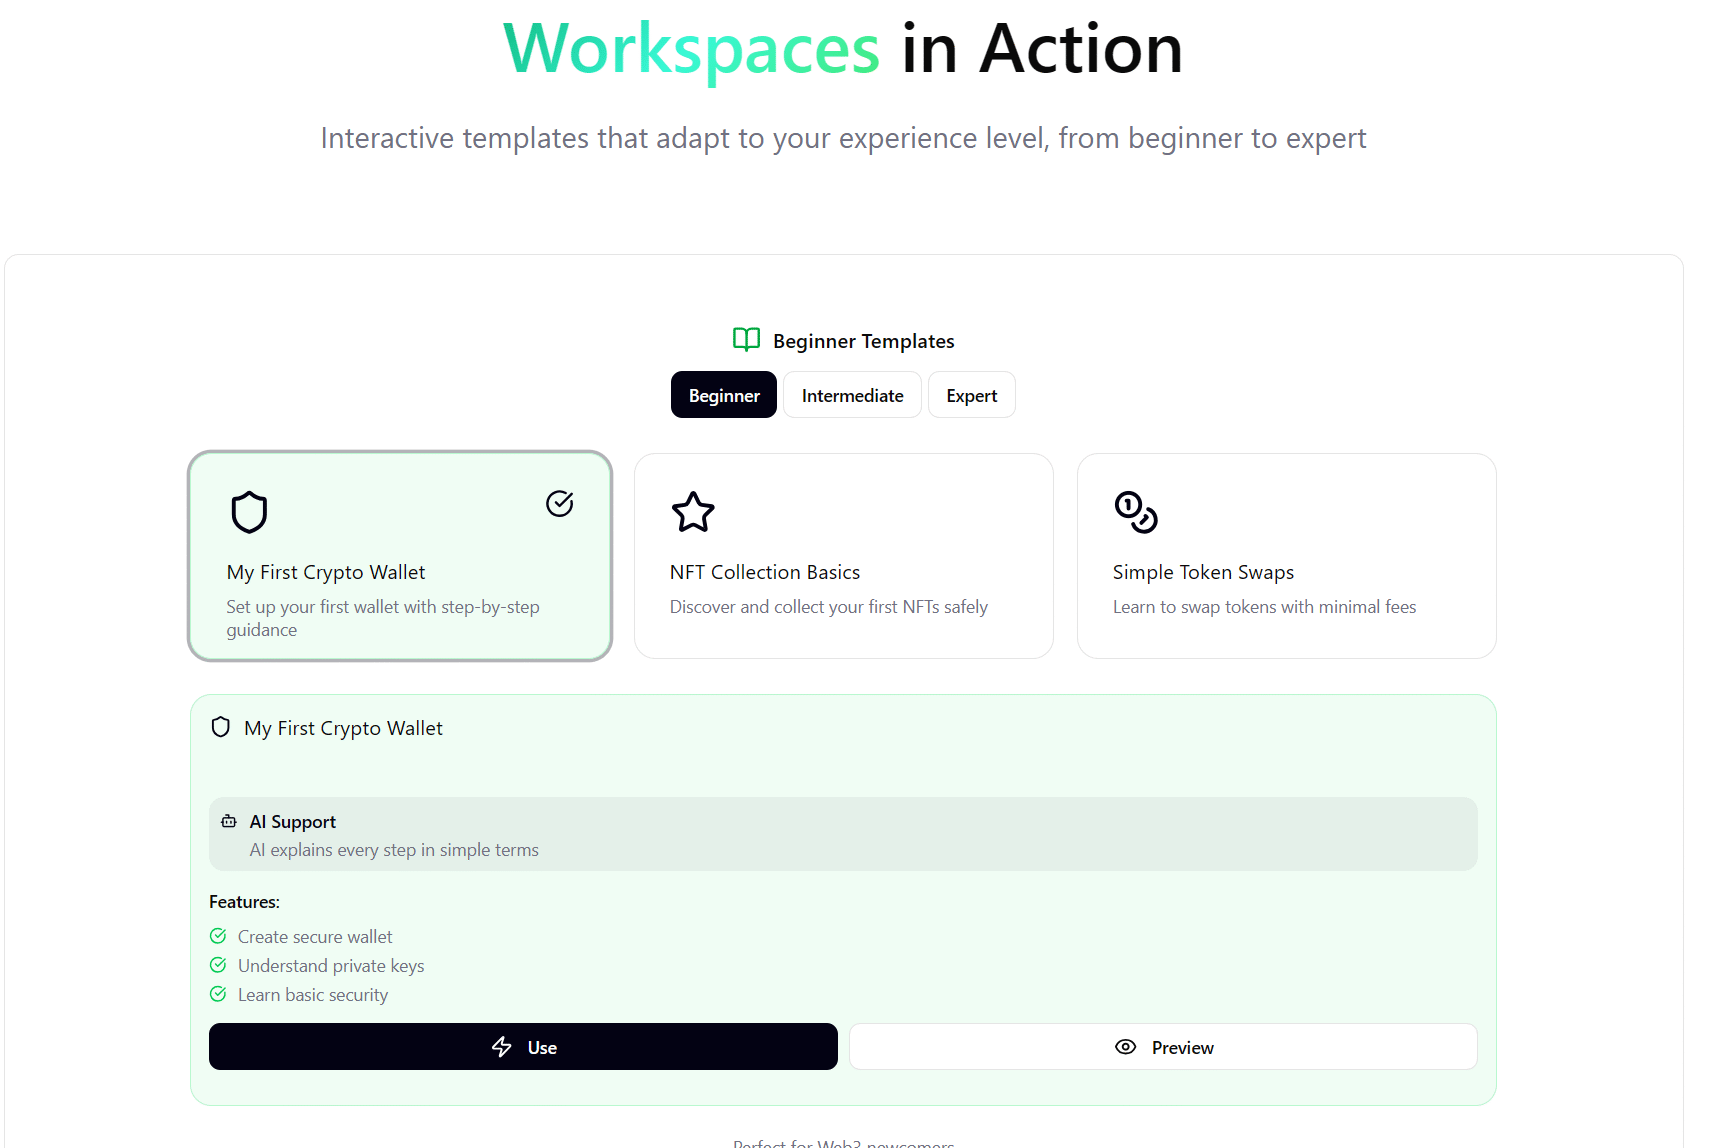
Task: Click check icon beside Understand private keys
Action: 218,965
